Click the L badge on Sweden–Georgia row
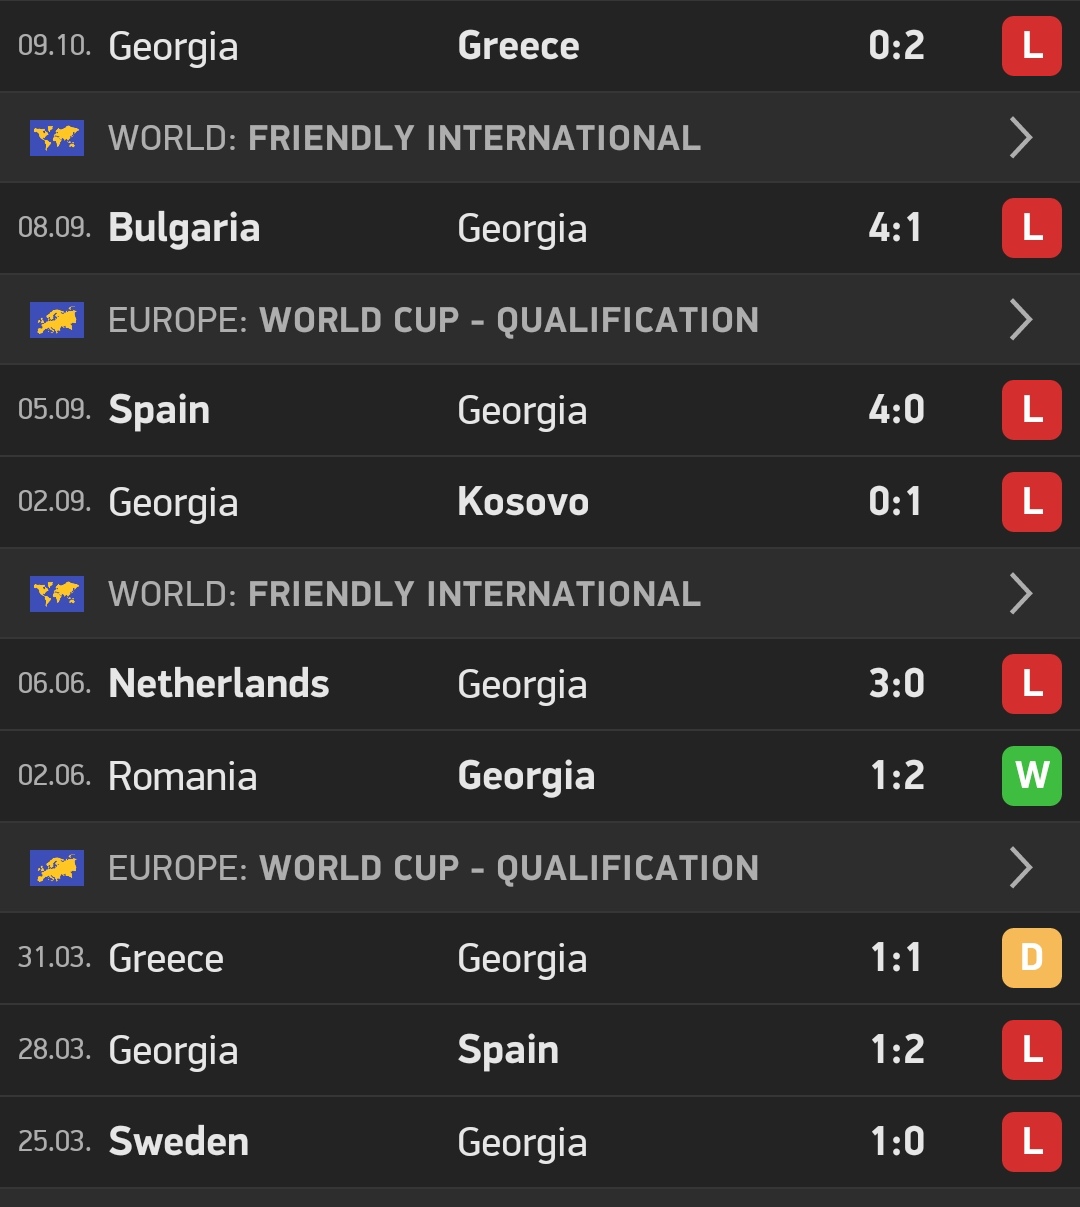 tap(1031, 1141)
